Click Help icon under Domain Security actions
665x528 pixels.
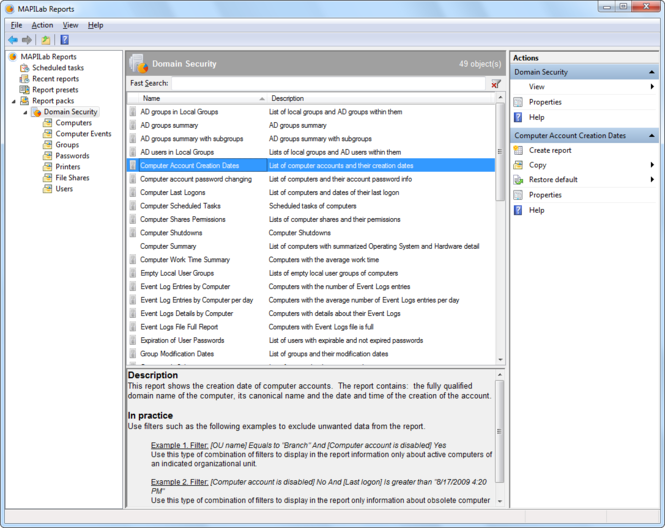pyautogui.click(x=518, y=117)
